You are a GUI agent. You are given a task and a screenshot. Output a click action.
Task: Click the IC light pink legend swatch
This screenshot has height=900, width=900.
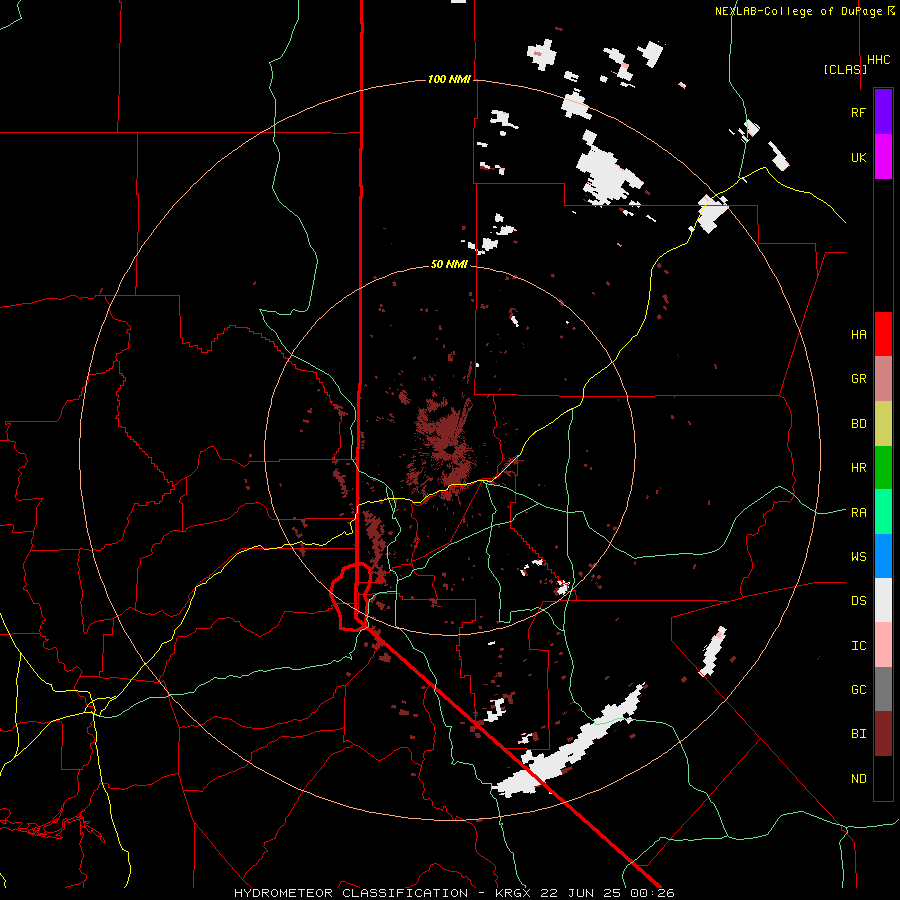coord(883,645)
